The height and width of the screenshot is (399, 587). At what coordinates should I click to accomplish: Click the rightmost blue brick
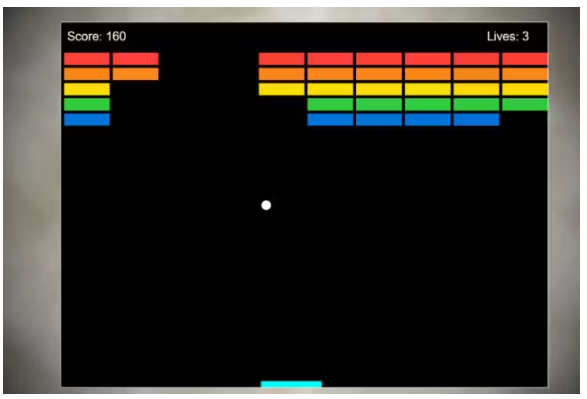click(x=476, y=120)
